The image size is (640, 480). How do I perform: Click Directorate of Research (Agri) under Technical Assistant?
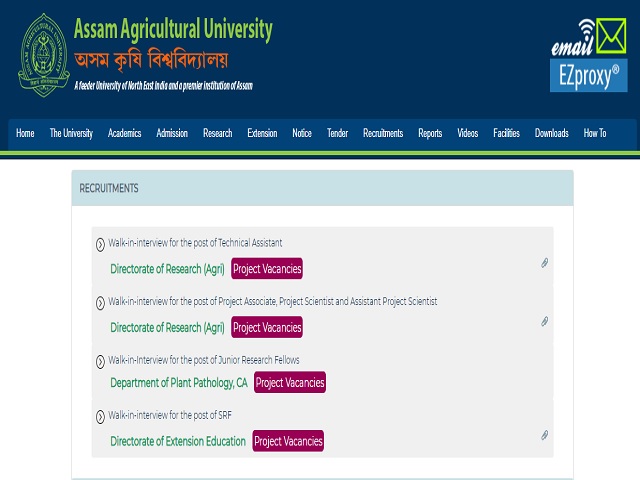tap(167, 269)
